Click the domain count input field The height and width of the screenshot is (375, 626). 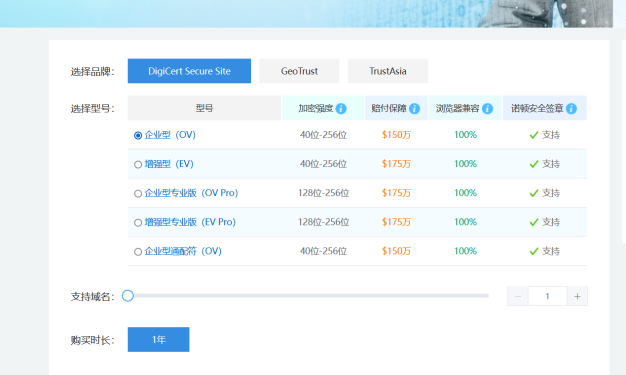[547, 296]
